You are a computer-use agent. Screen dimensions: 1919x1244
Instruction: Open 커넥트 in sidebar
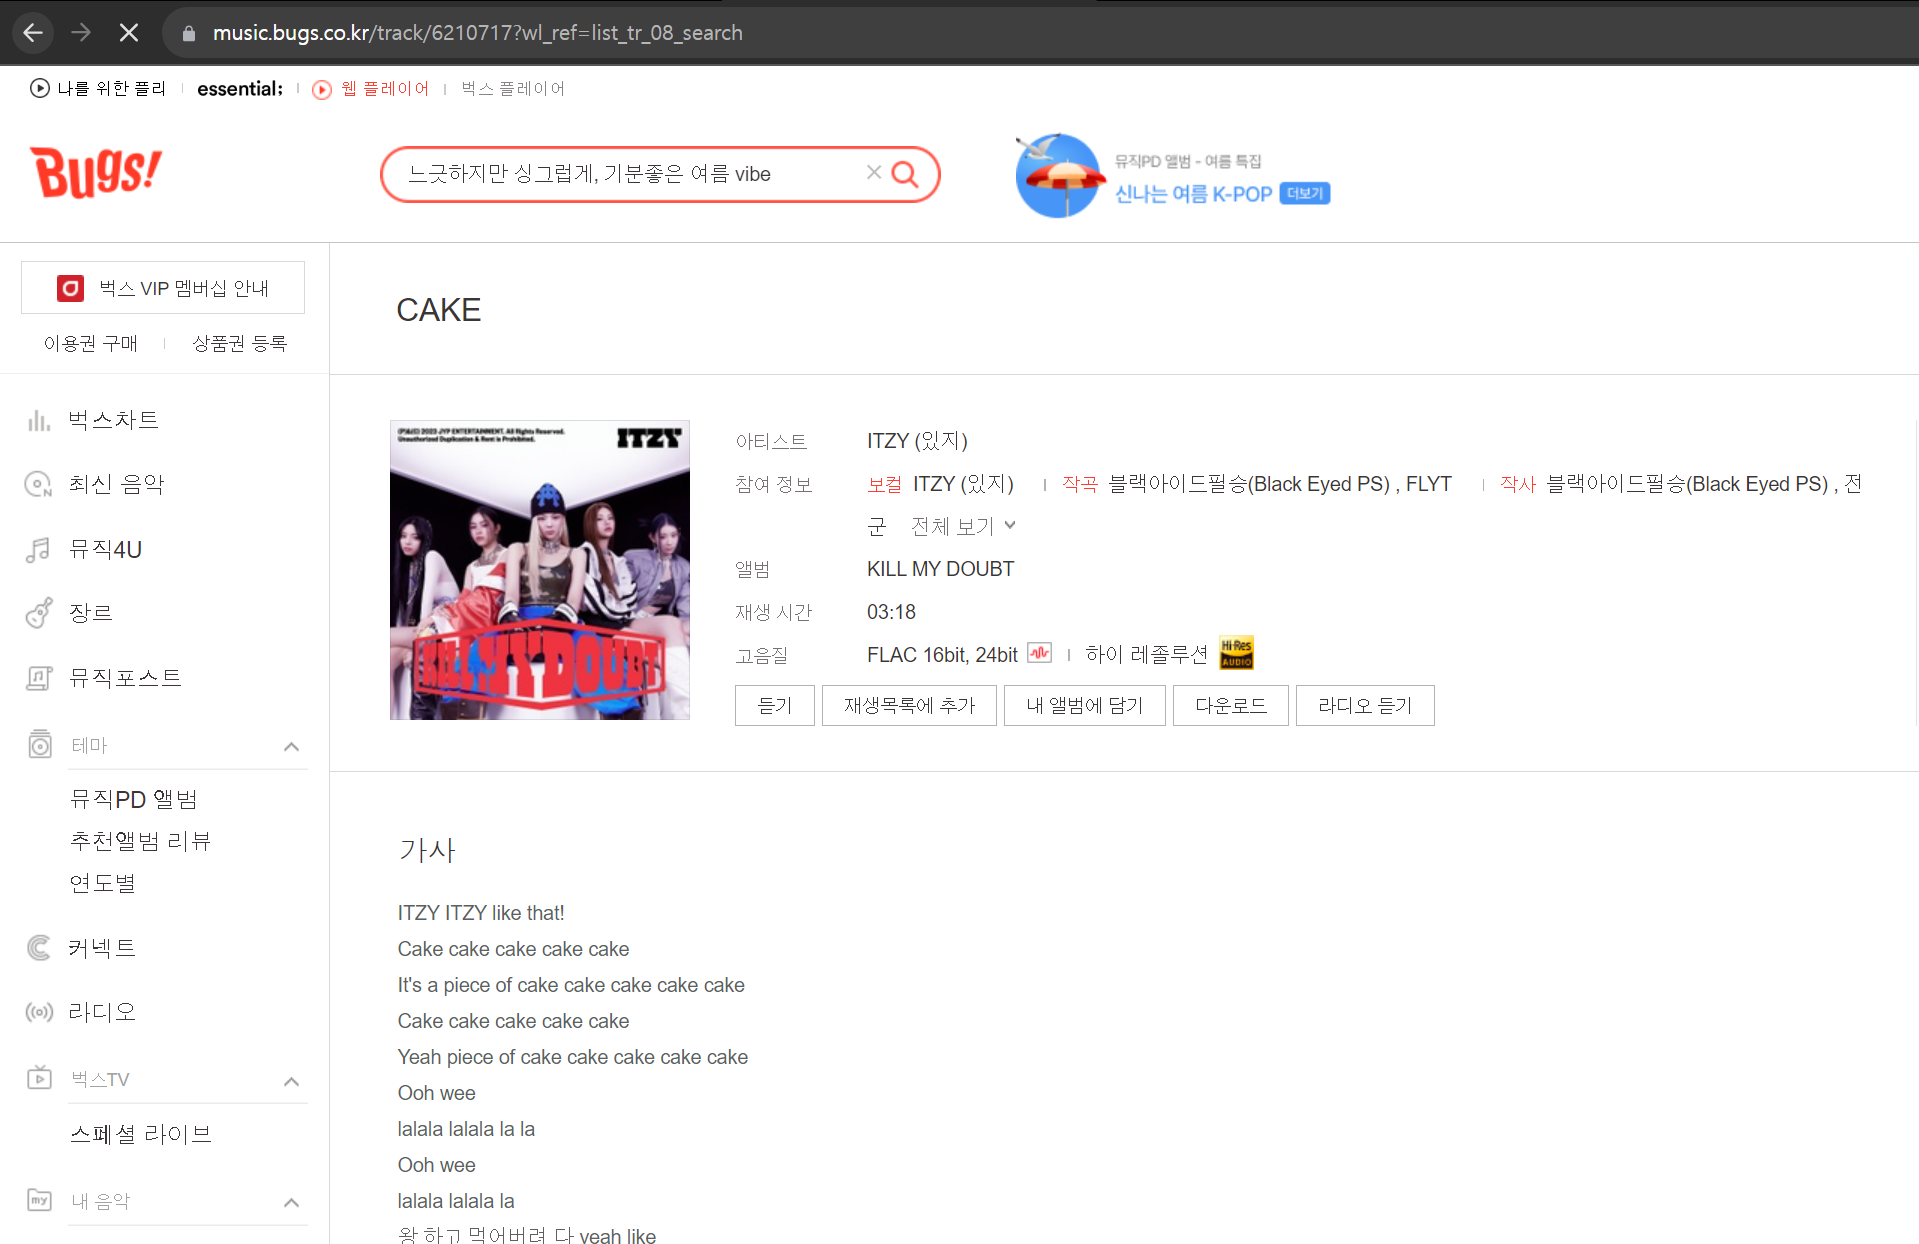pos(101,948)
